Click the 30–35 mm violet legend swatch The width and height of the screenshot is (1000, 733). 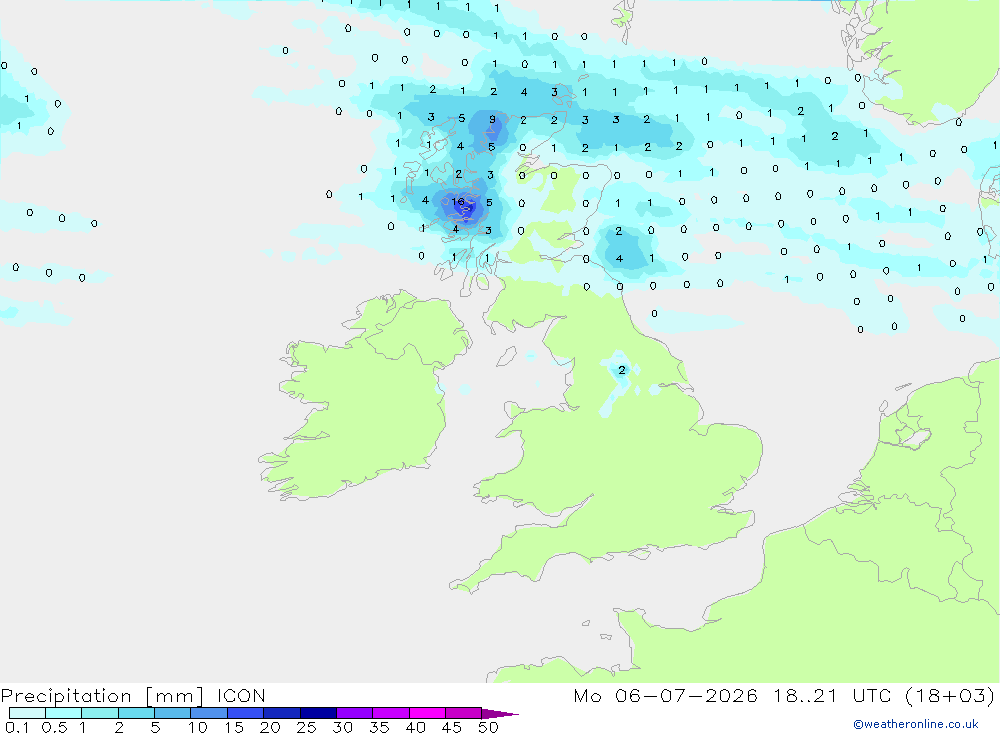355,713
